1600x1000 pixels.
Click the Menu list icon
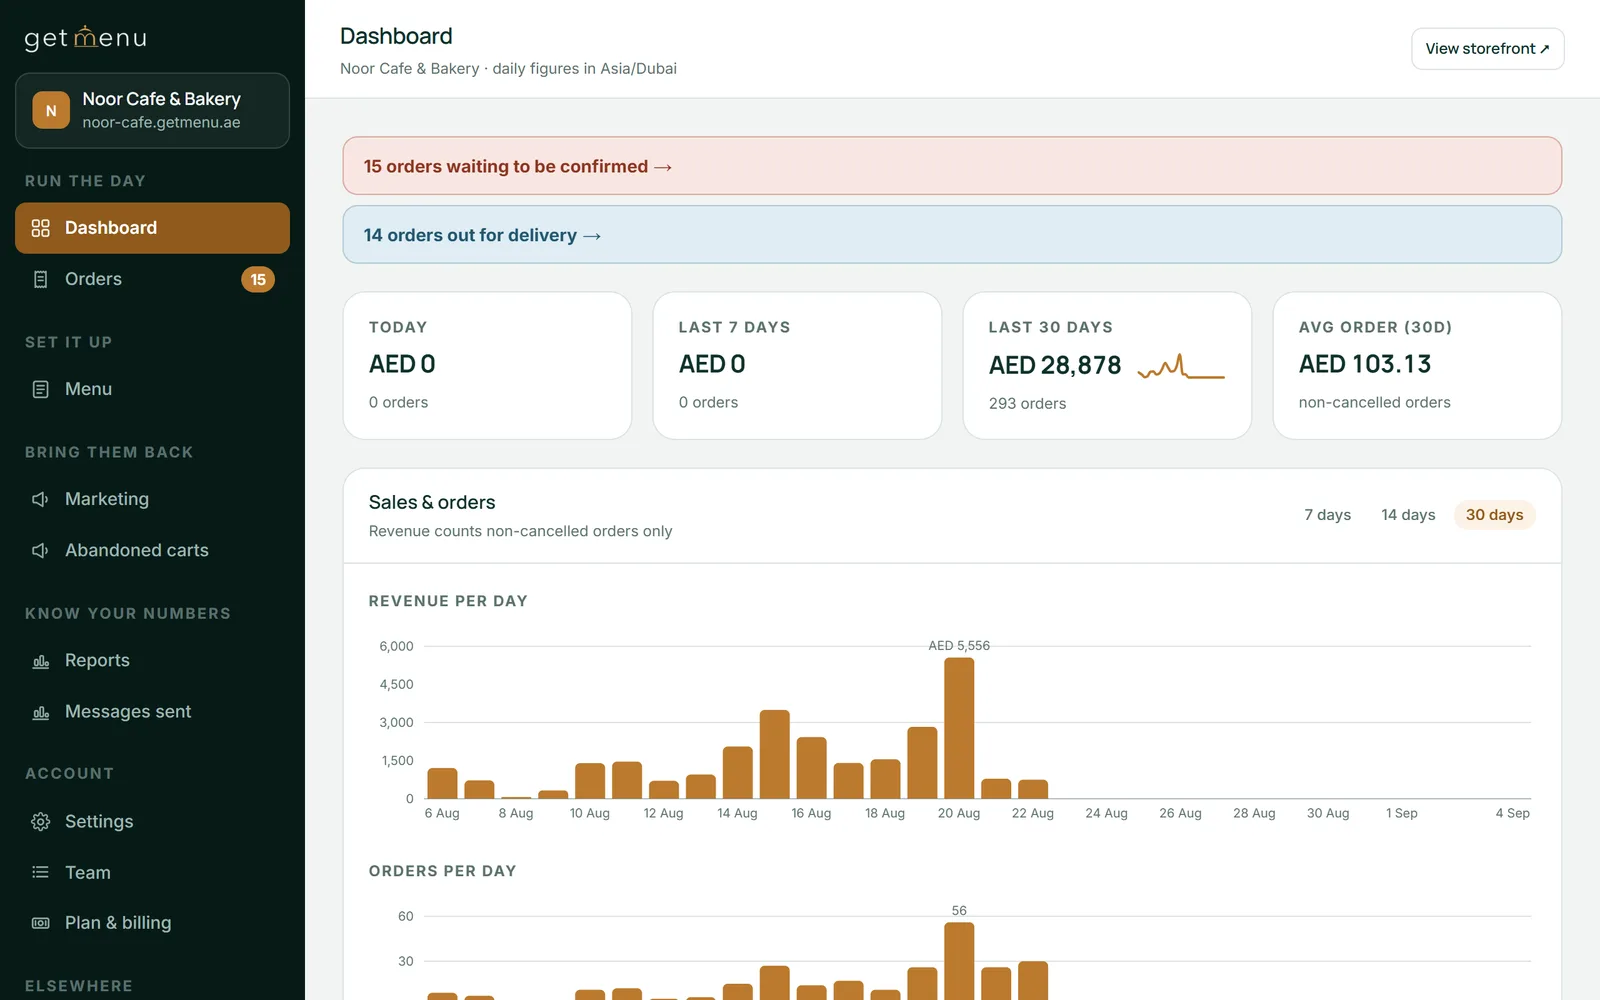click(x=40, y=389)
